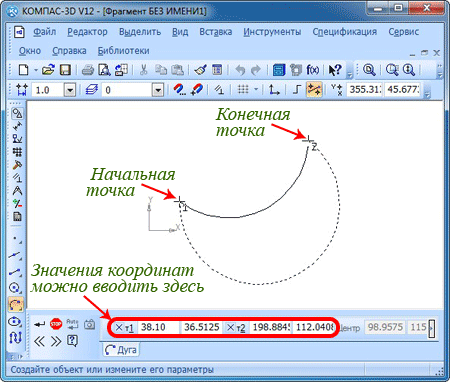
Task: Open the cursor step 1.0 dropdown
Action: pyautogui.click(x=70, y=90)
